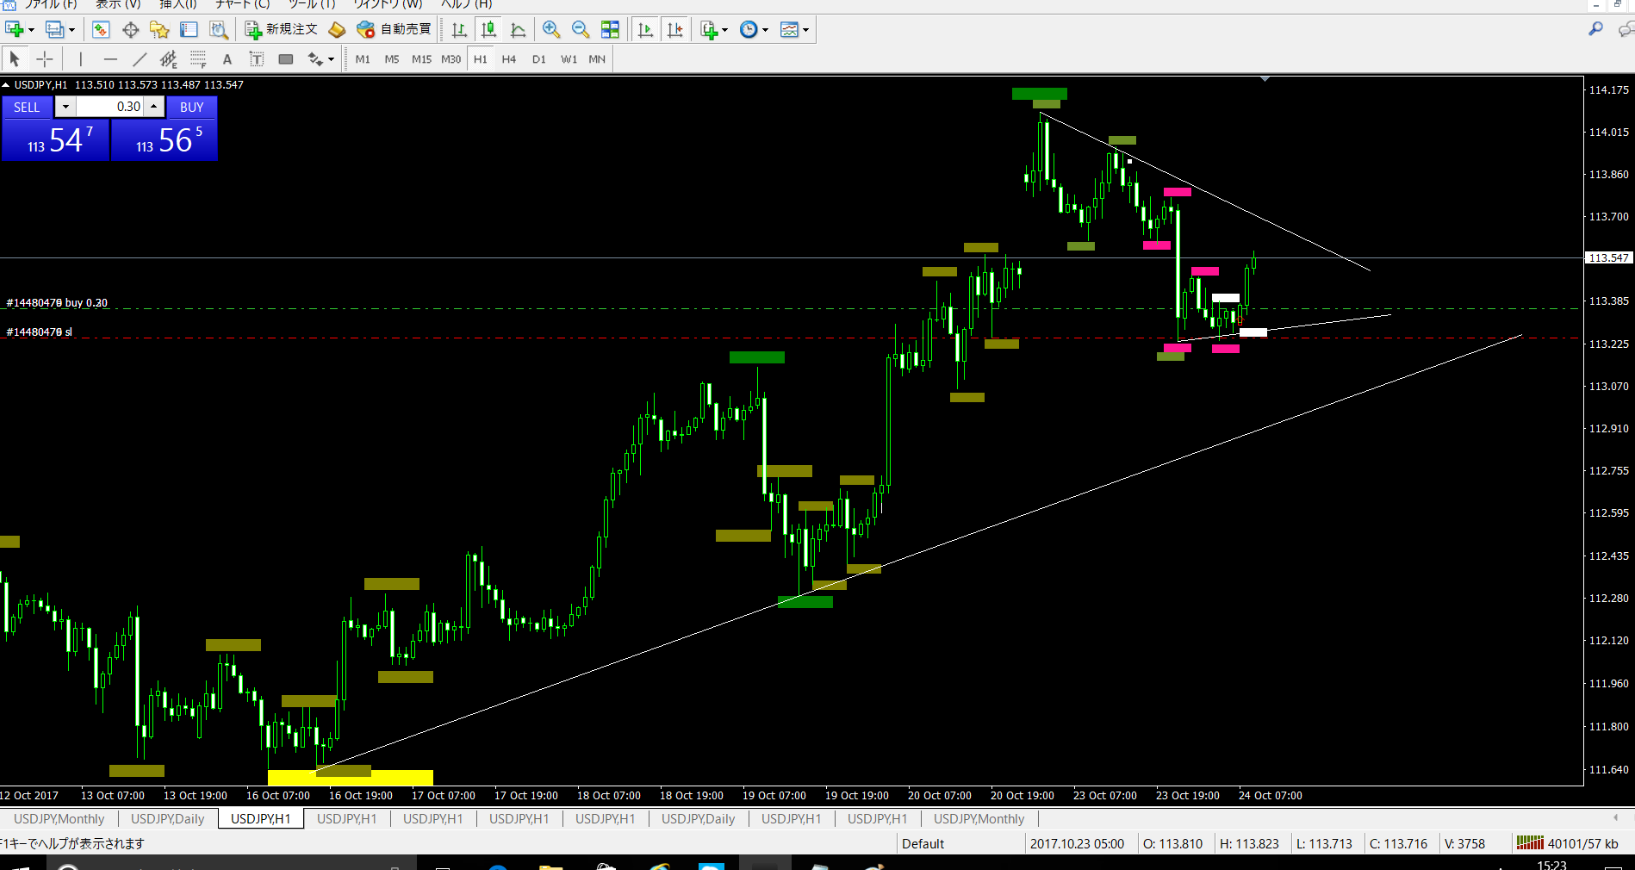Select the cursor pointer tool
Viewport: 1635px width, 870px height.
[15, 59]
